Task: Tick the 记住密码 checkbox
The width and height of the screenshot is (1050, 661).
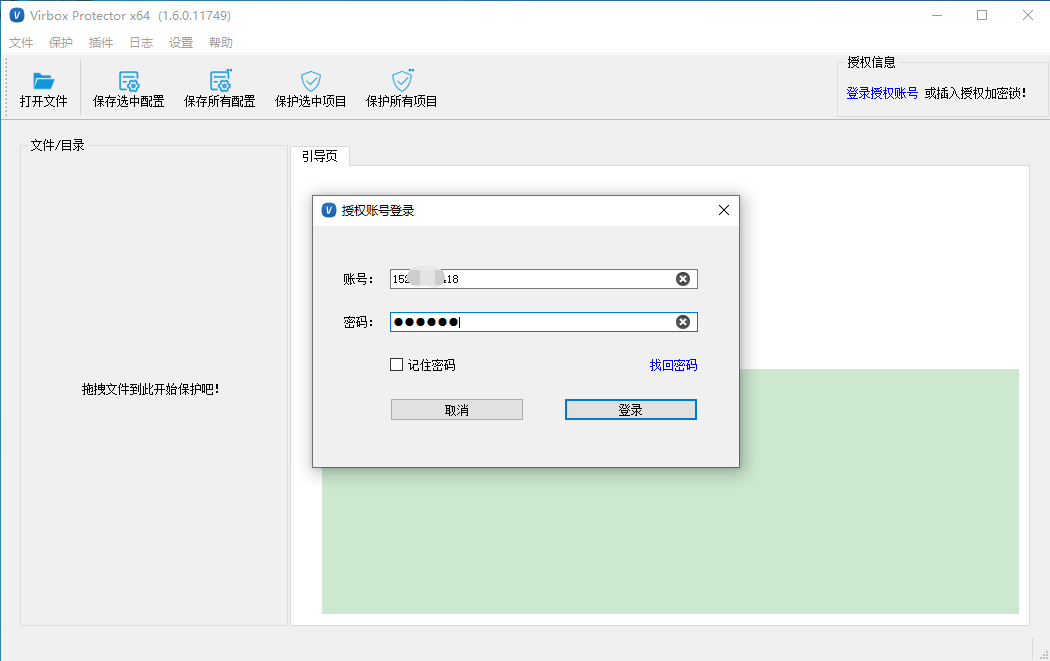Action: pos(396,365)
